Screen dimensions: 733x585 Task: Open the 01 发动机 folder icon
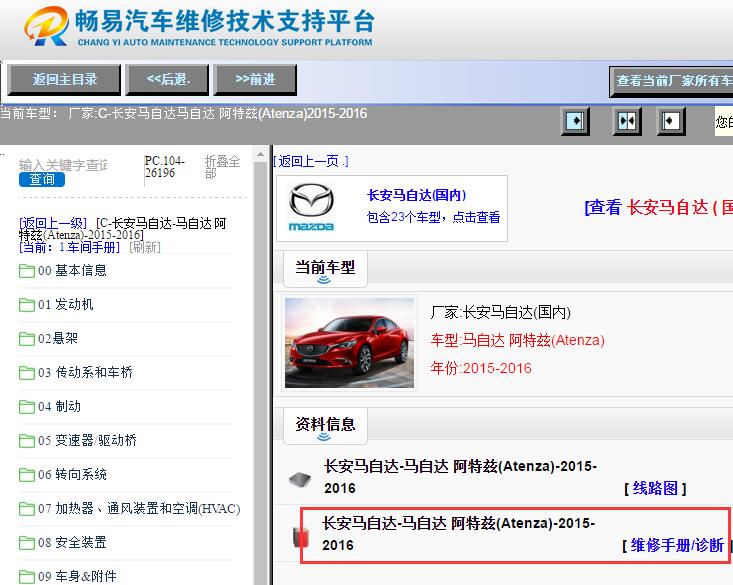click(x=27, y=305)
